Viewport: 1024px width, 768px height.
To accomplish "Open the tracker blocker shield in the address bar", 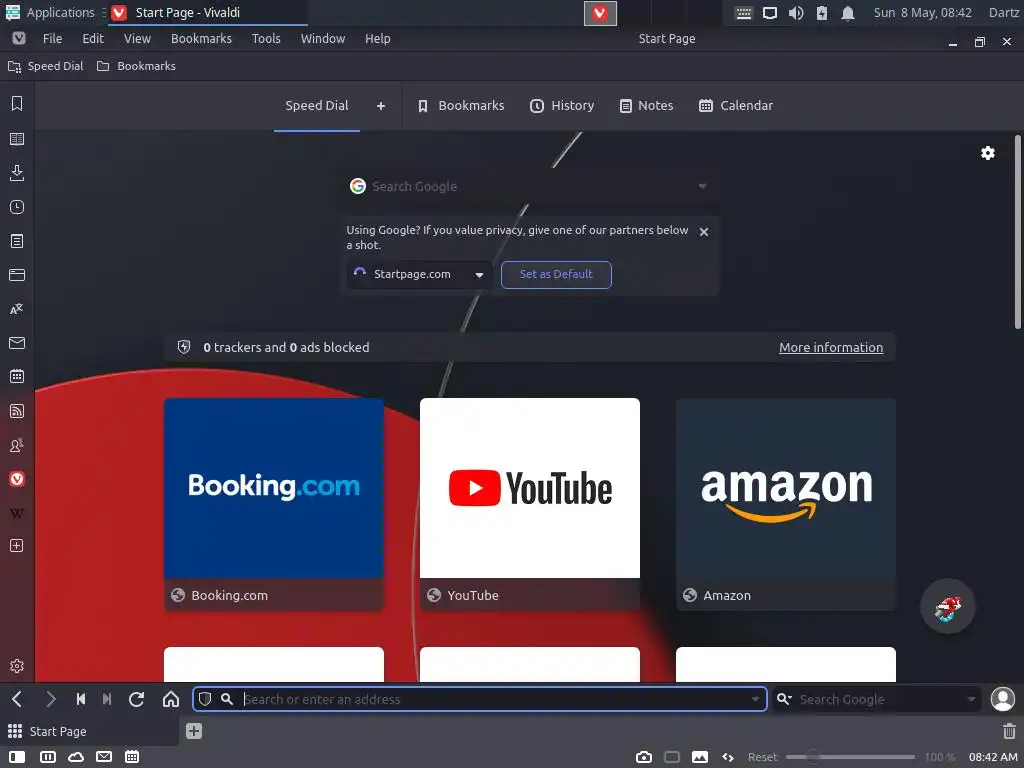I will click(x=205, y=699).
